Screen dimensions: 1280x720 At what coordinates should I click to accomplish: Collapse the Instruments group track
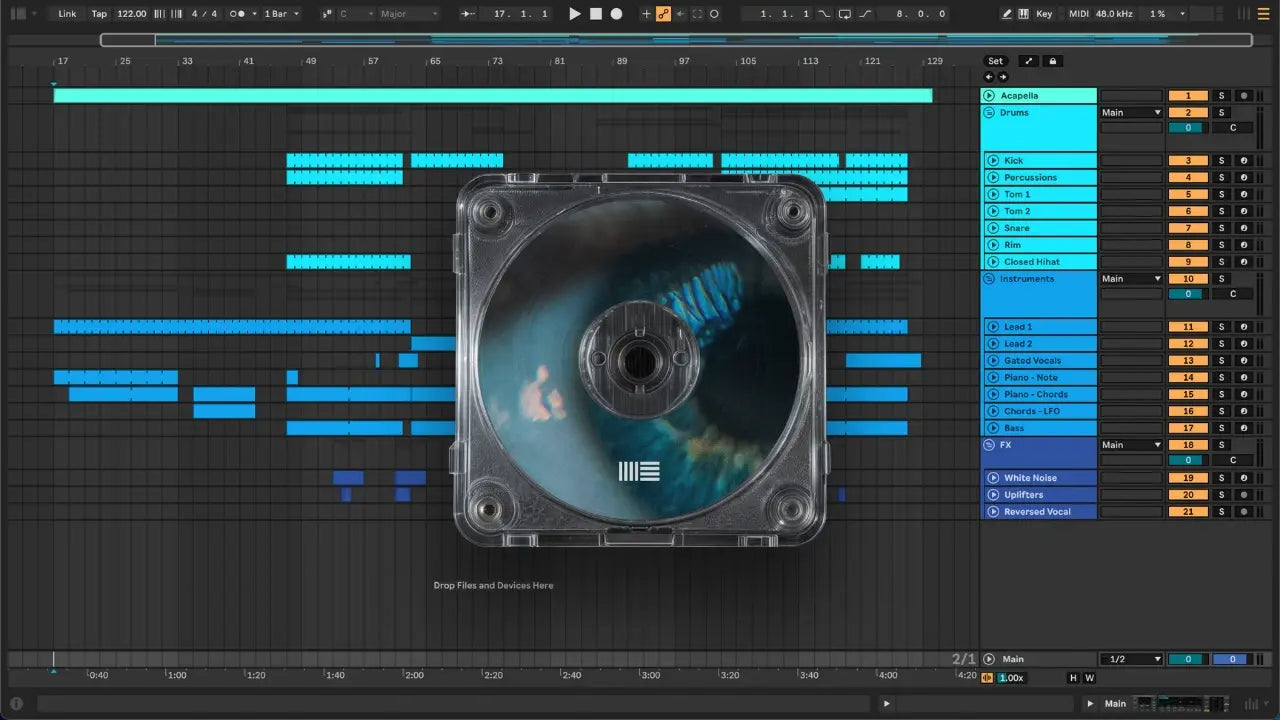point(989,279)
